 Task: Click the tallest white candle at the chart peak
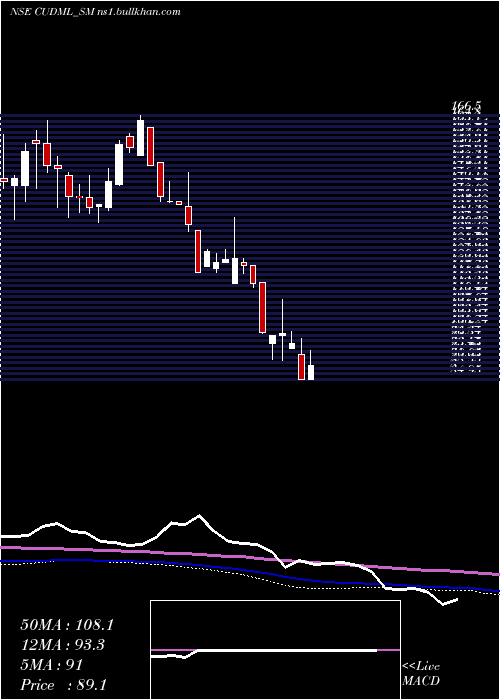coord(141,136)
